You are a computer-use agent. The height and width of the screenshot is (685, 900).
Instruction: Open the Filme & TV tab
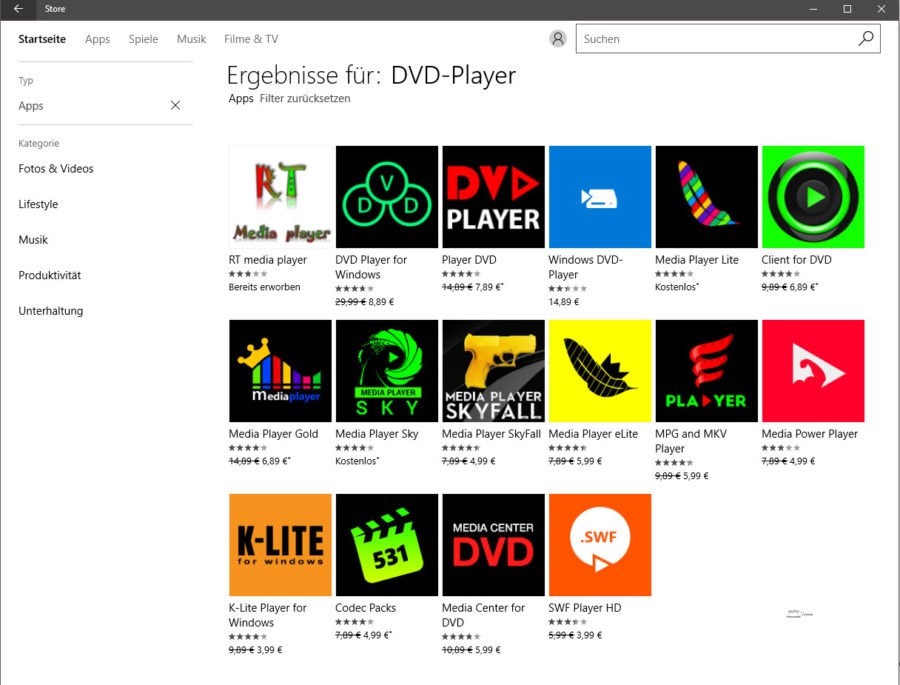click(251, 39)
